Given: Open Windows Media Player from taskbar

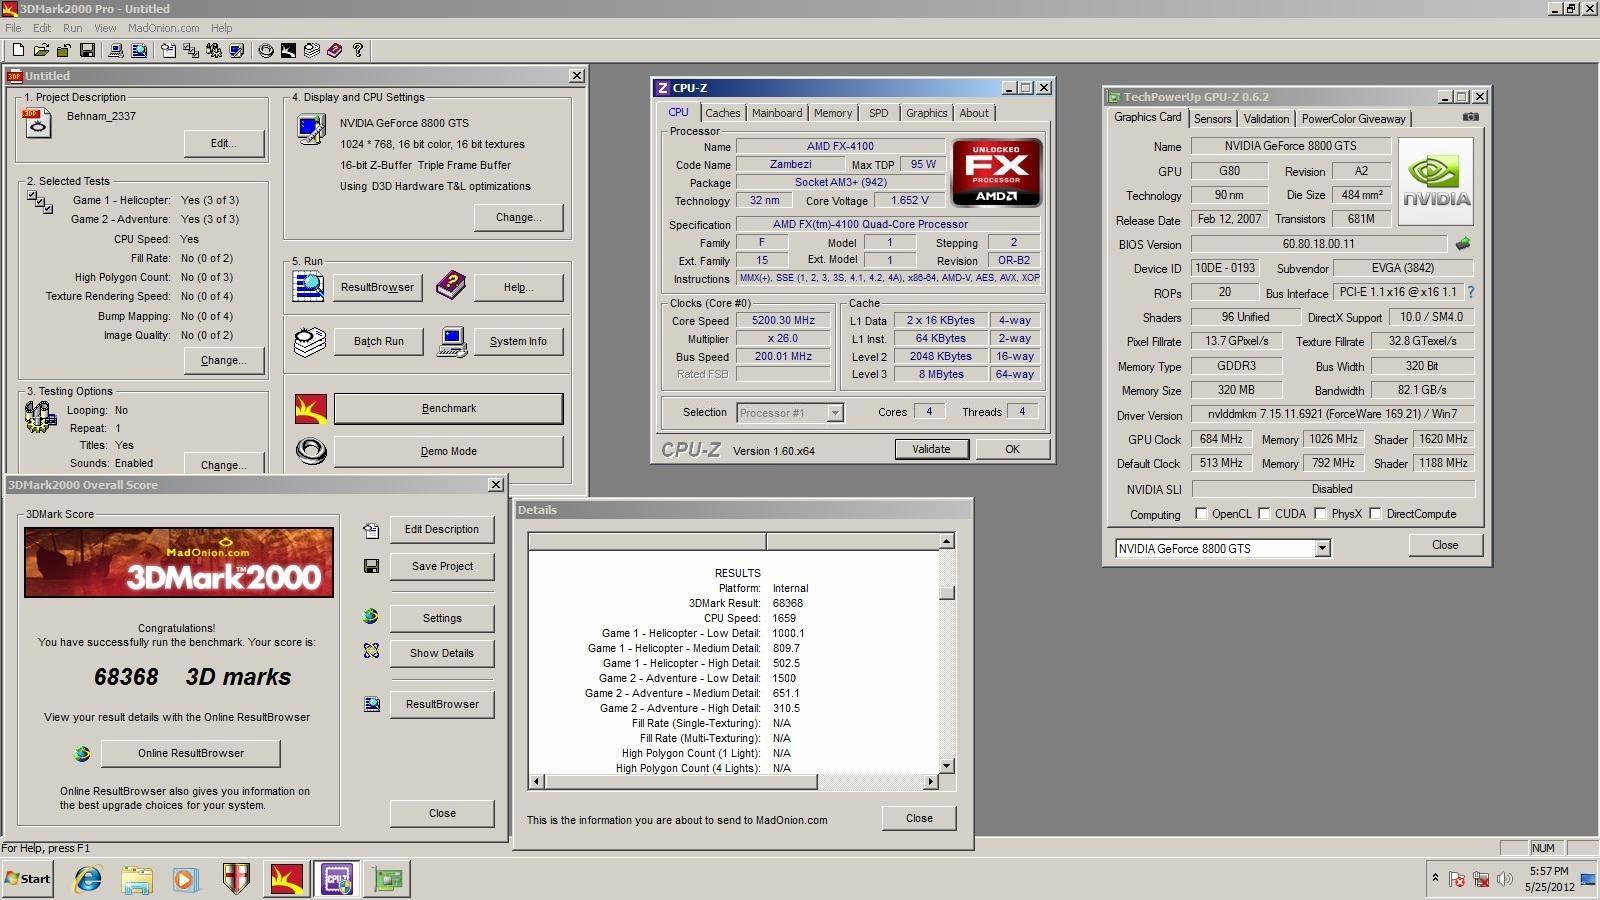Looking at the screenshot, I should pos(185,879).
